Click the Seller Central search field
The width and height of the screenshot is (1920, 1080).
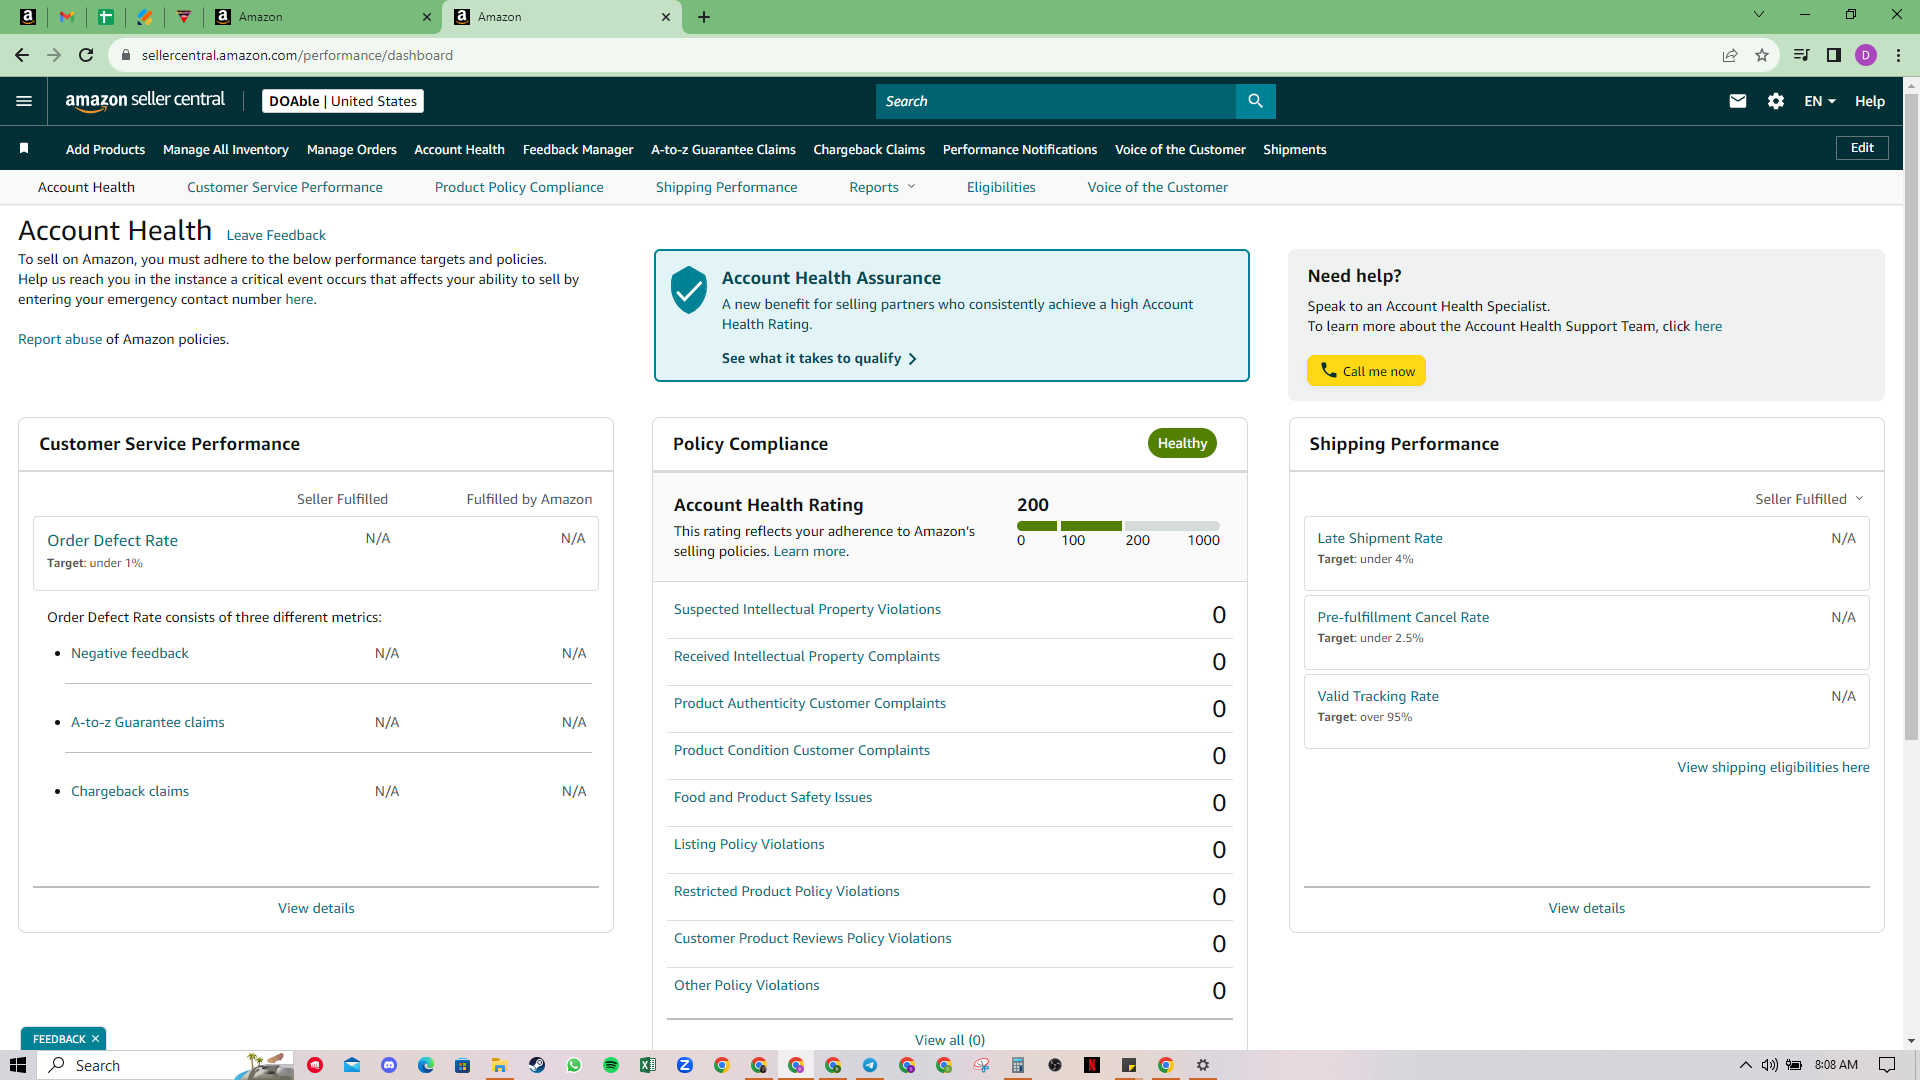1056,101
